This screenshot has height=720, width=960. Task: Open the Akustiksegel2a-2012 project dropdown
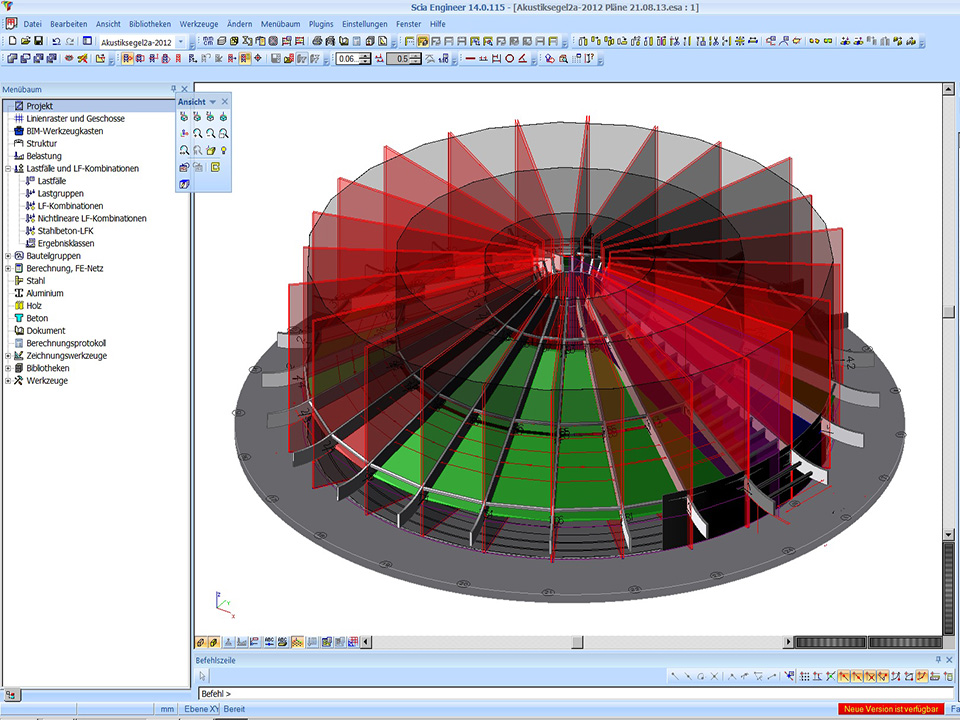click(x=180, y=42)
